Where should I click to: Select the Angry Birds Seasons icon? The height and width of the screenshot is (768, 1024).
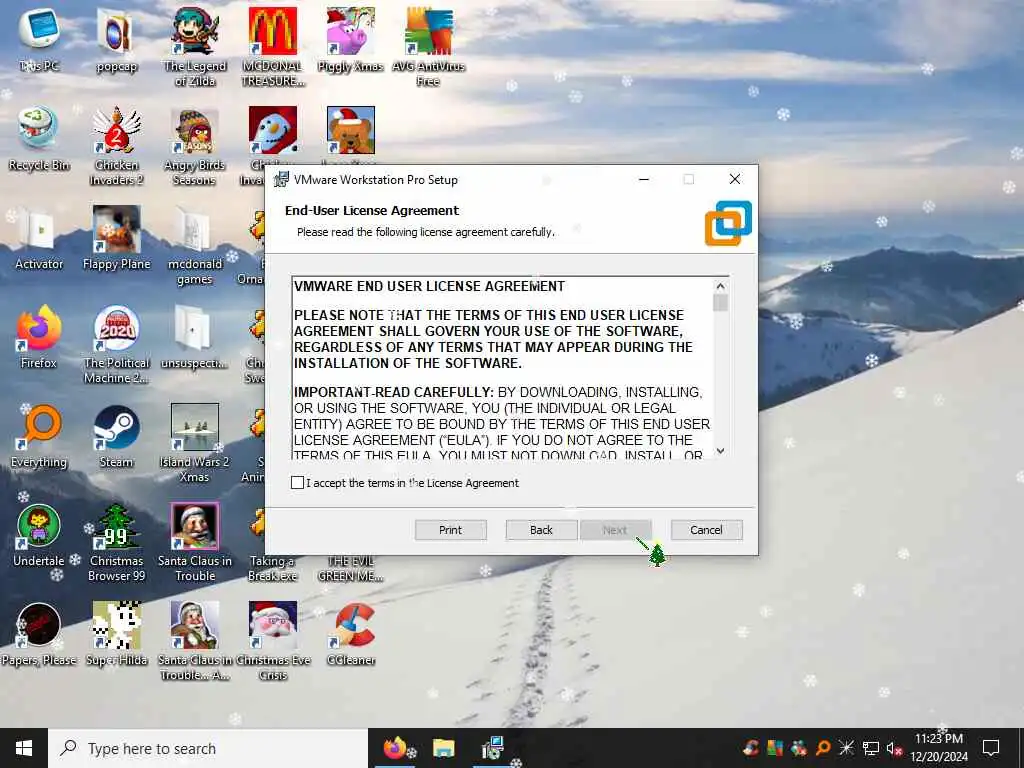(195, 146)
